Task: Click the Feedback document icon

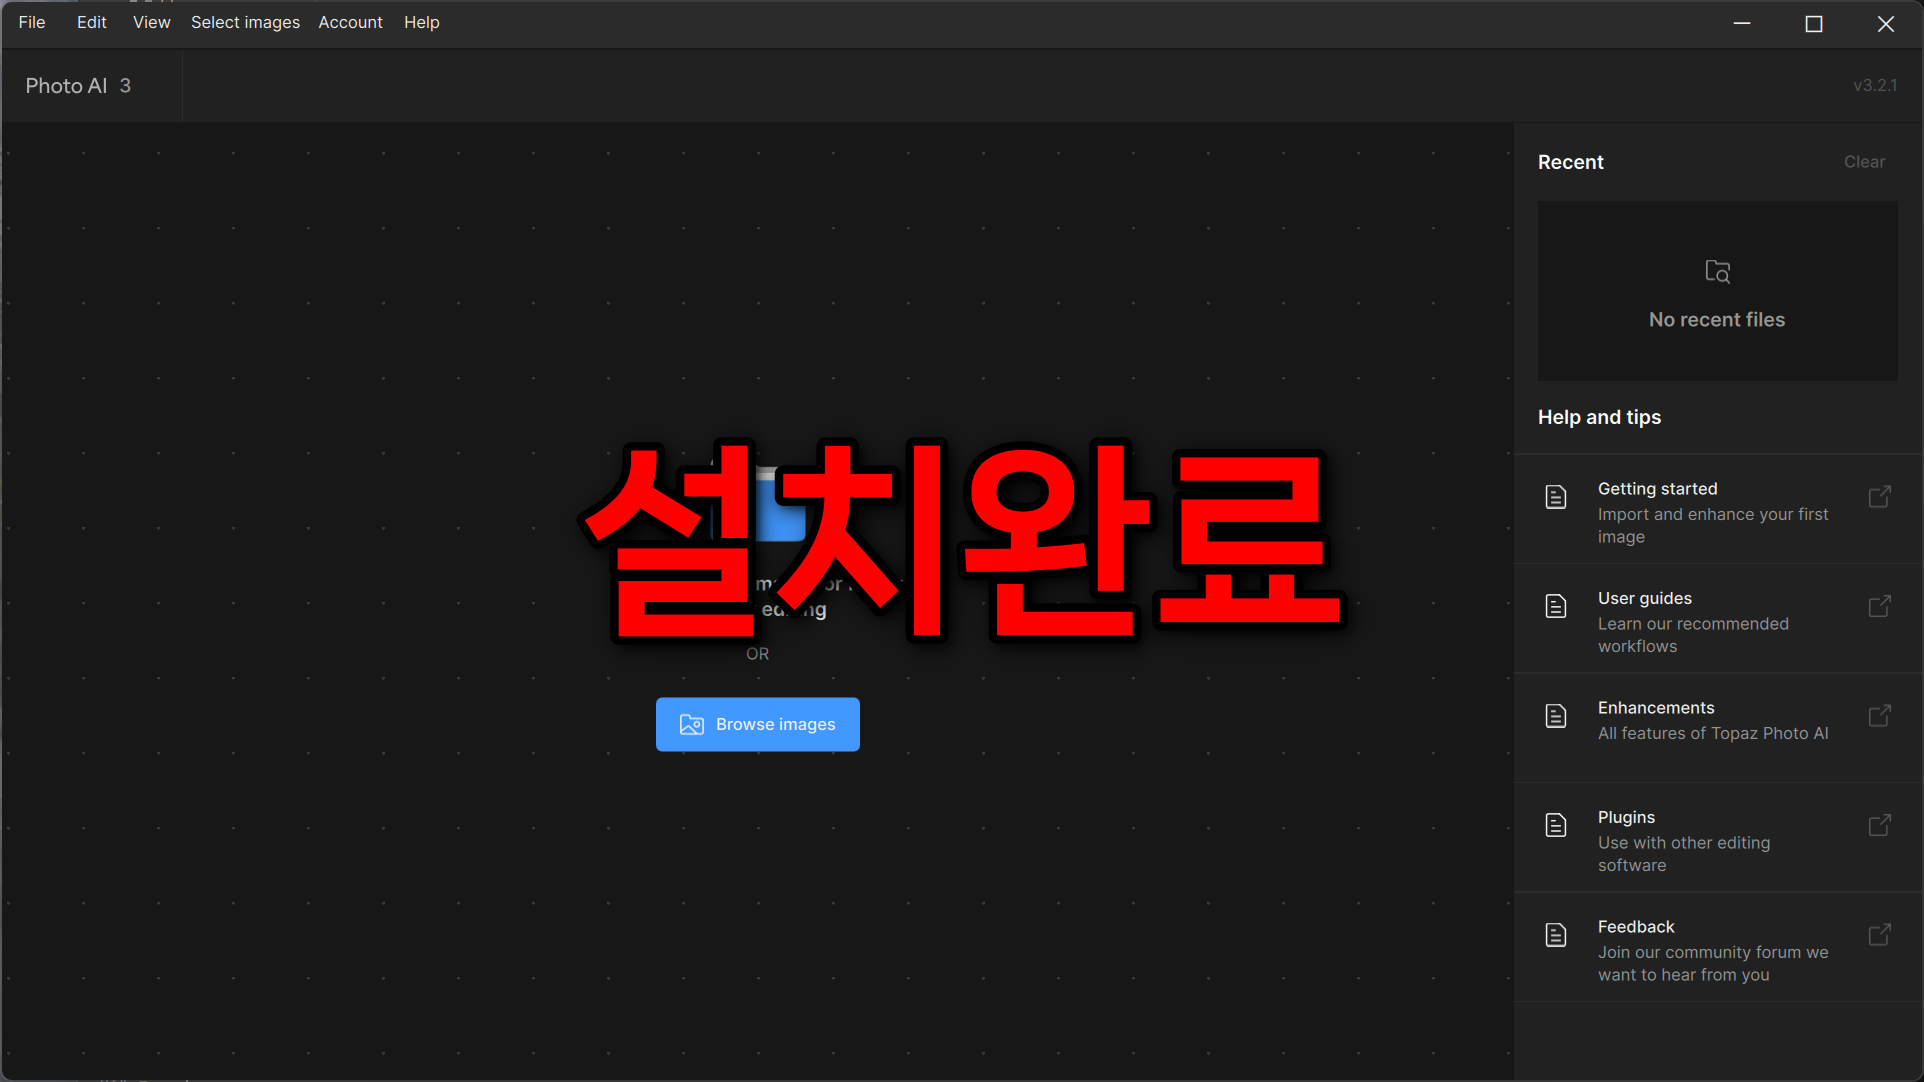Action: click(1556, 935)
